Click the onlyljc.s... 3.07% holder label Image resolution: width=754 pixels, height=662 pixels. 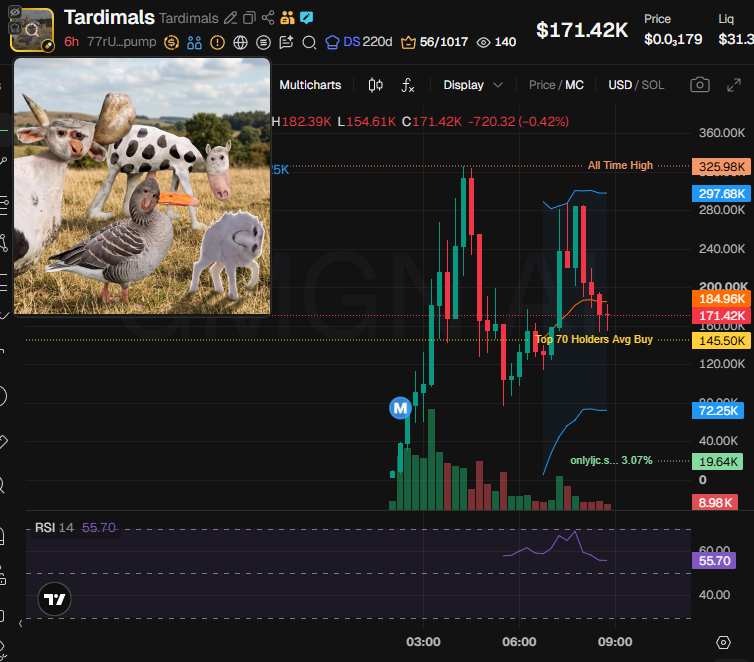[x=611, y=461]
